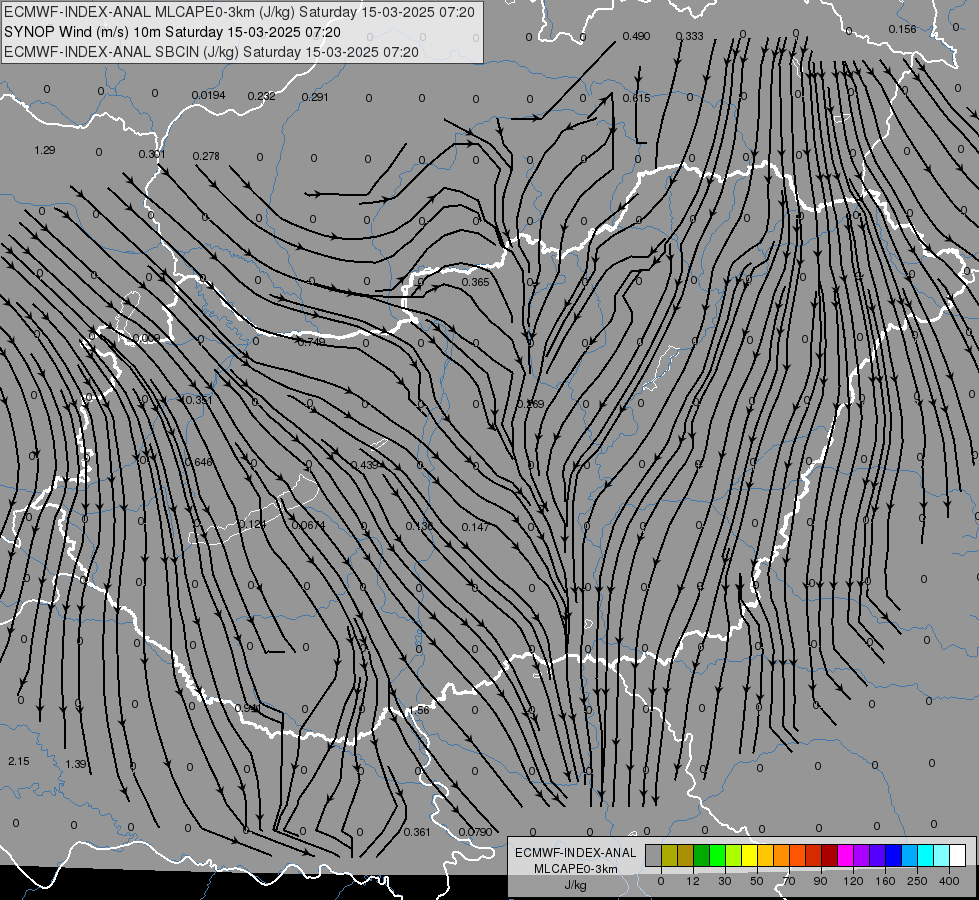Screen dimensions: 979x900
Task: Click the SBCIN title line in header
Action: [x=211, y=52]
